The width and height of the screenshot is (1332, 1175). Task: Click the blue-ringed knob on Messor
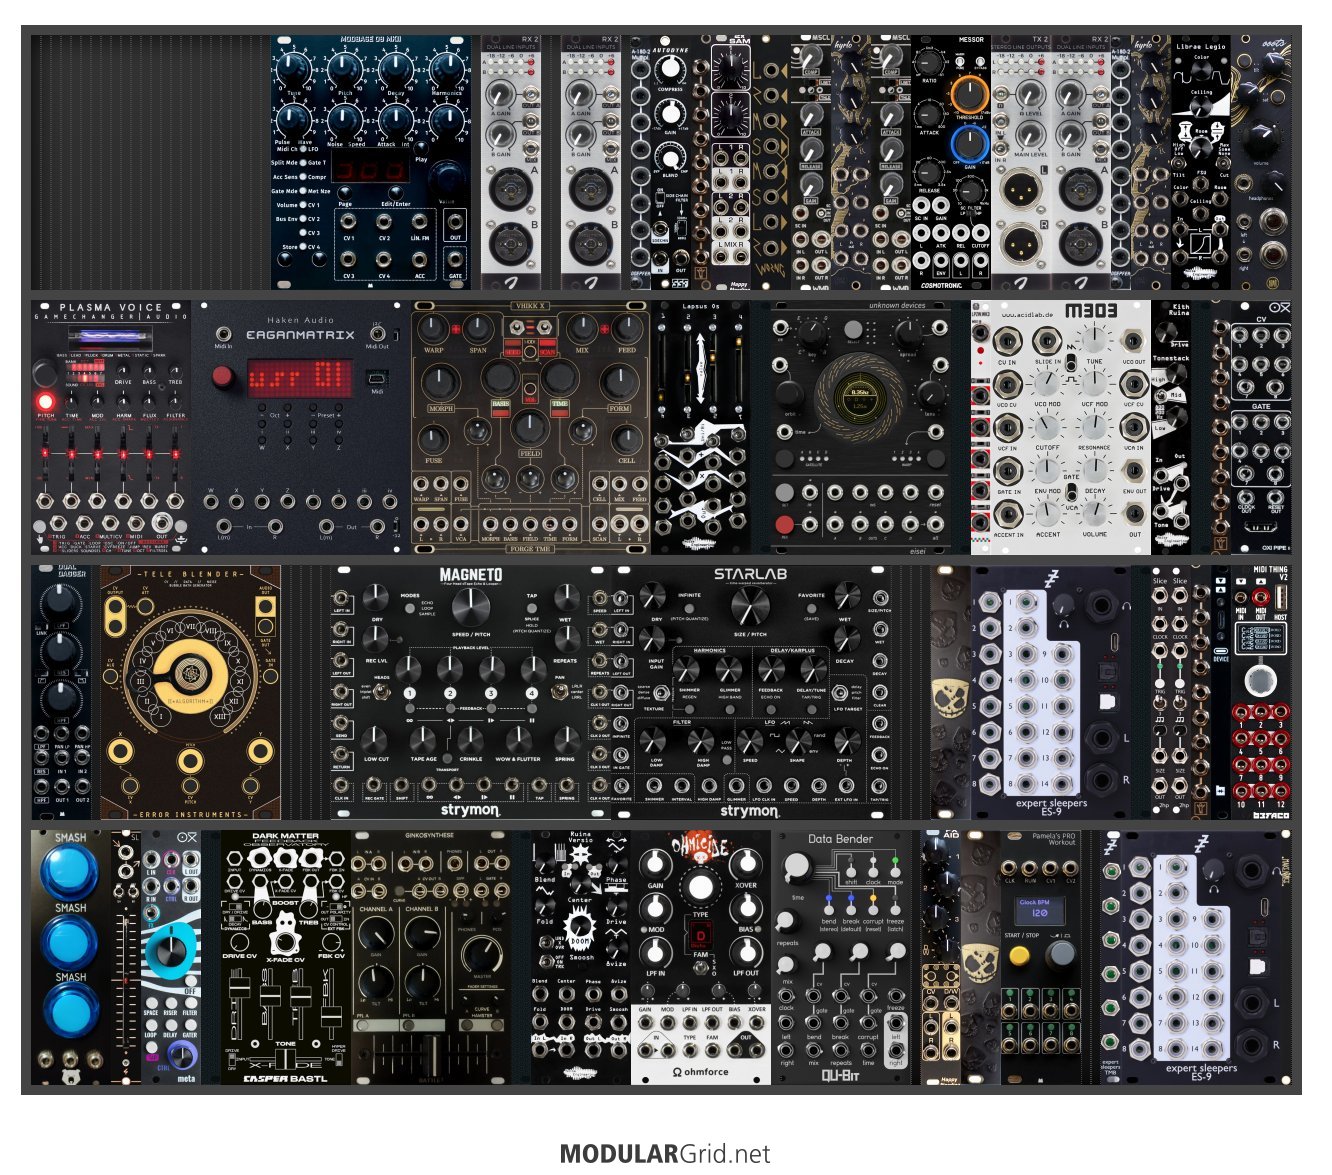[x=969, y=143]
